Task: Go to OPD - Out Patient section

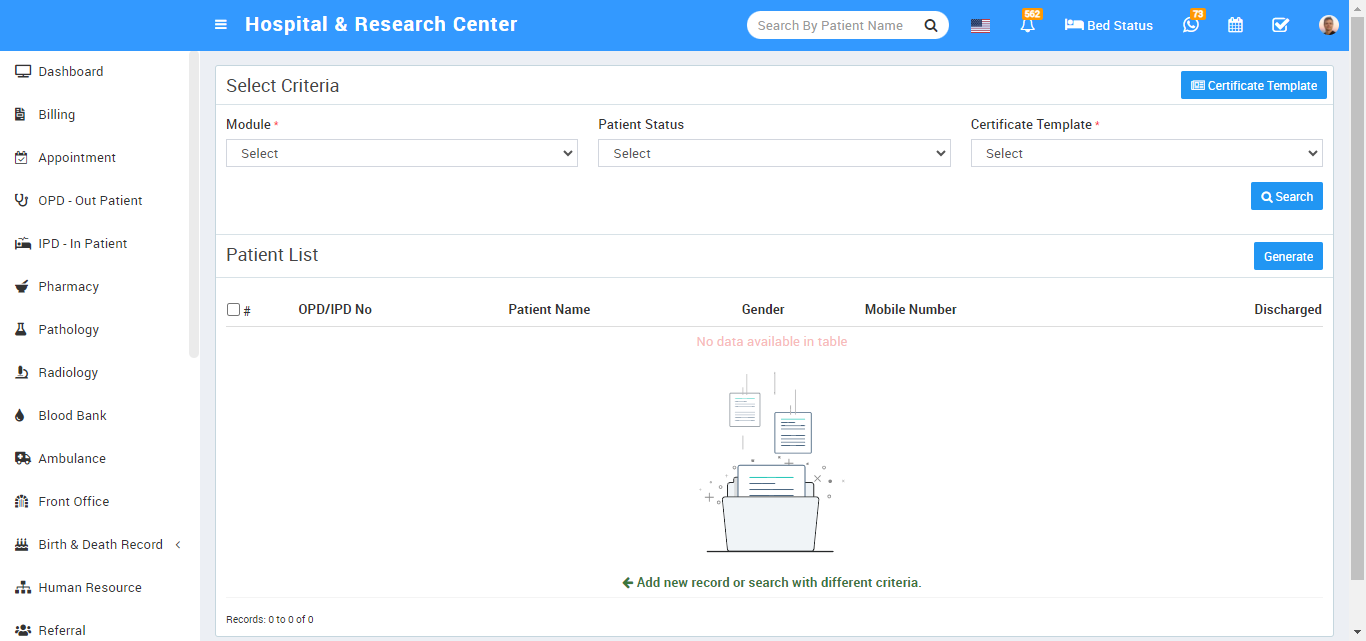Action: point(90,201)
